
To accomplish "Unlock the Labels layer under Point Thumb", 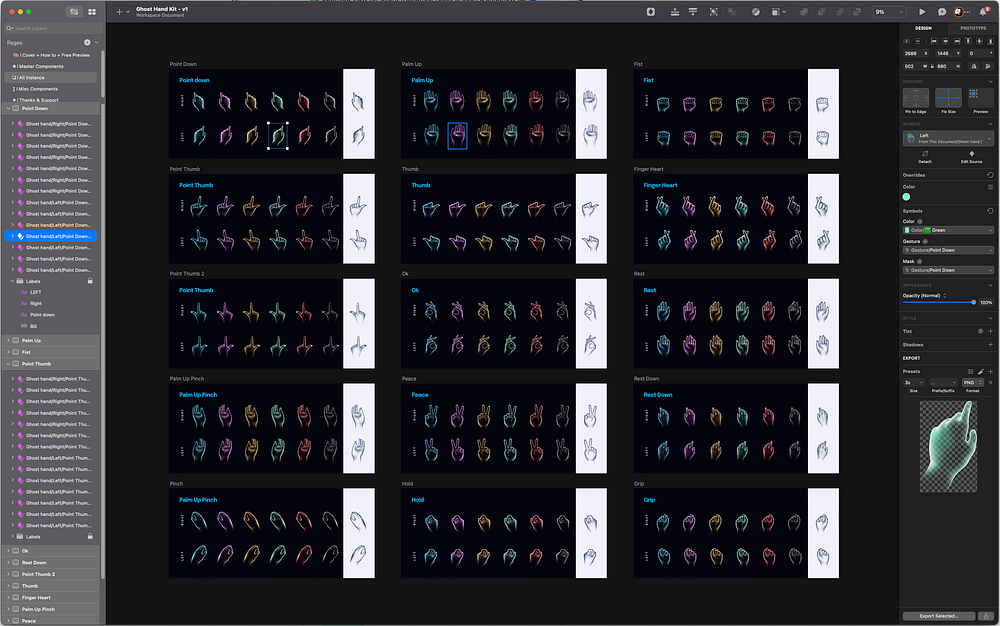I will [x=90, y=537].
